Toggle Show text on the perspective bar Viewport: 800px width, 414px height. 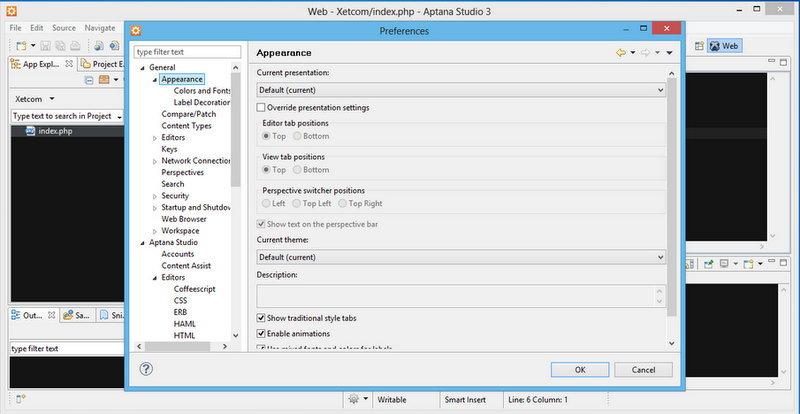coord(261,224)
